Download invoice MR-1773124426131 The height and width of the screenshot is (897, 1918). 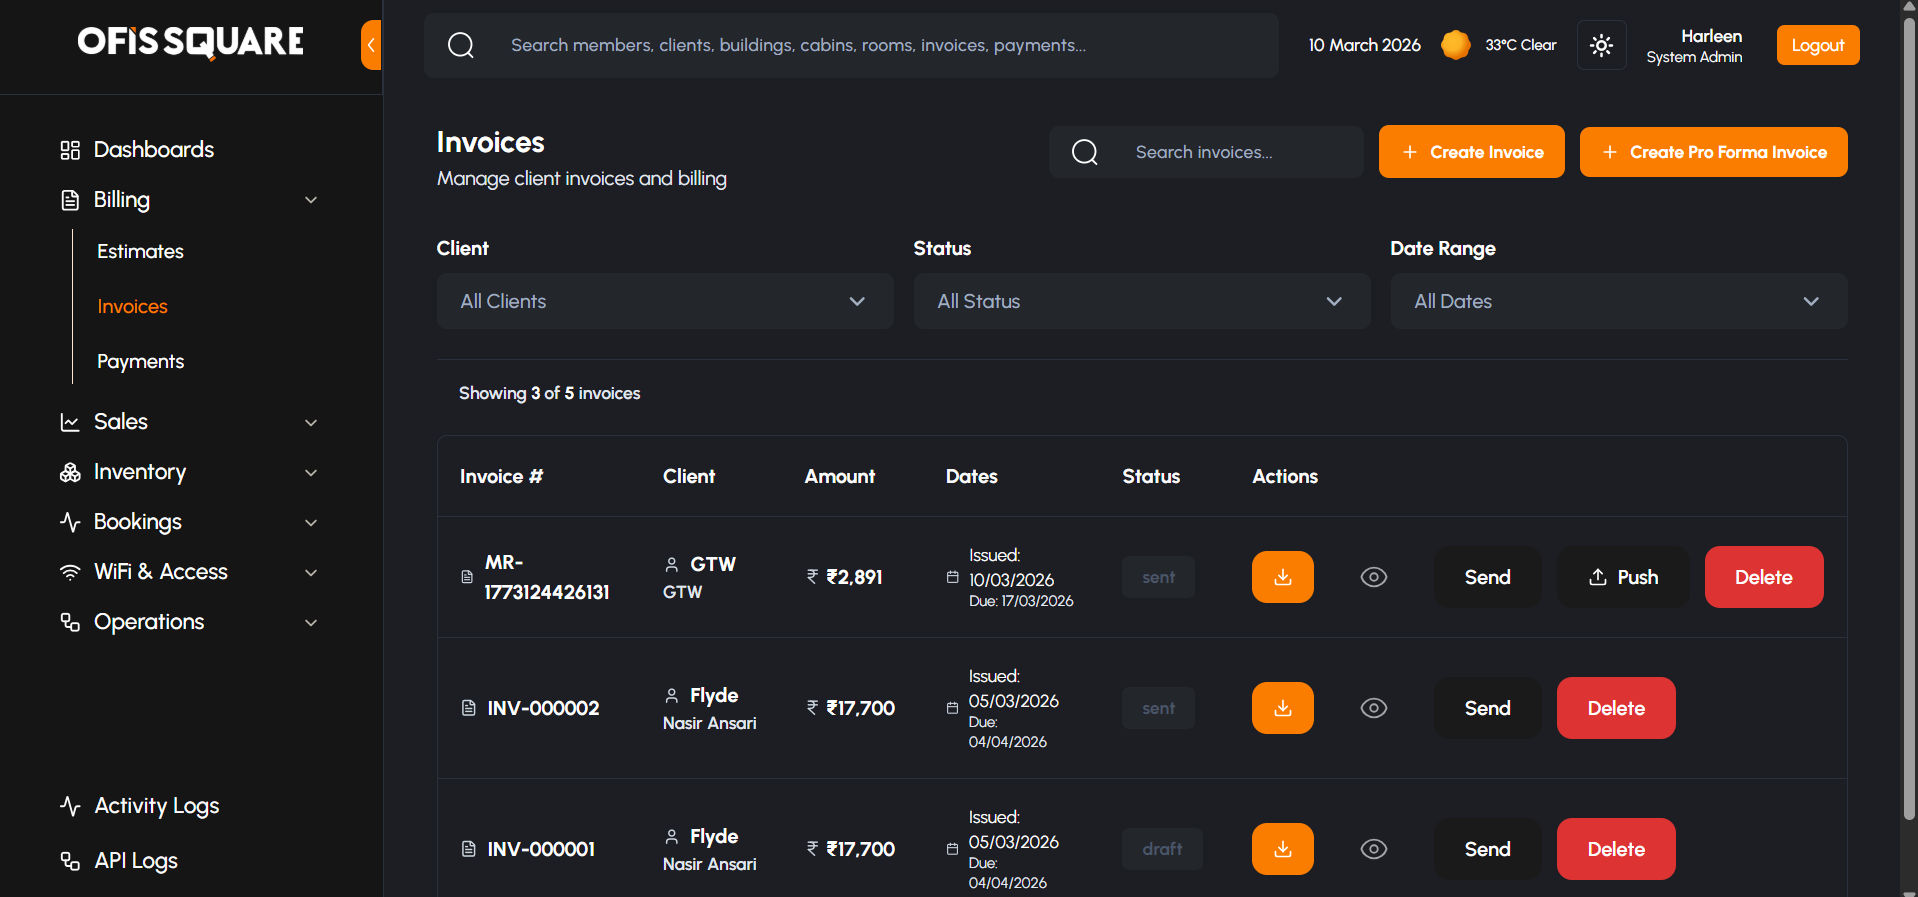point(1283,577)
